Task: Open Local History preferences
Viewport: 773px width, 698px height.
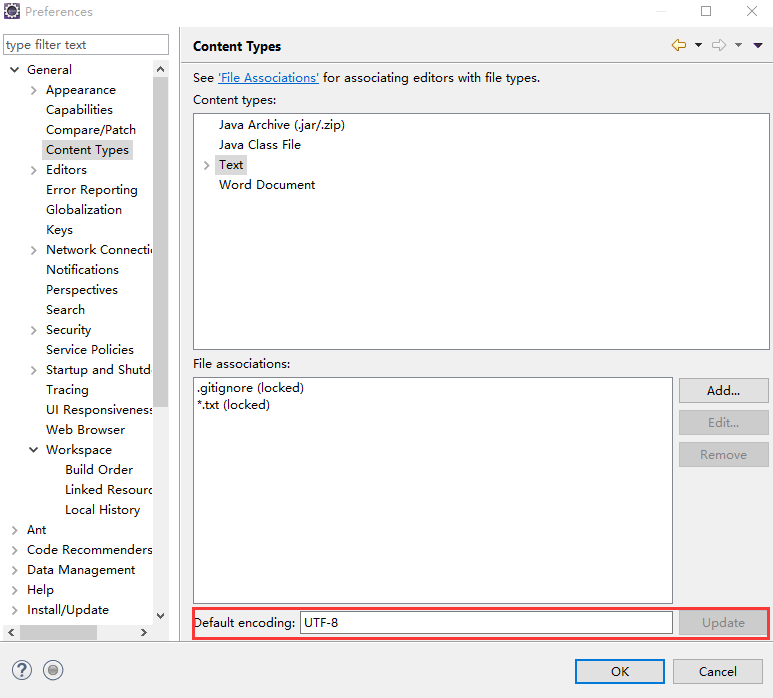Action: (103, 510)
